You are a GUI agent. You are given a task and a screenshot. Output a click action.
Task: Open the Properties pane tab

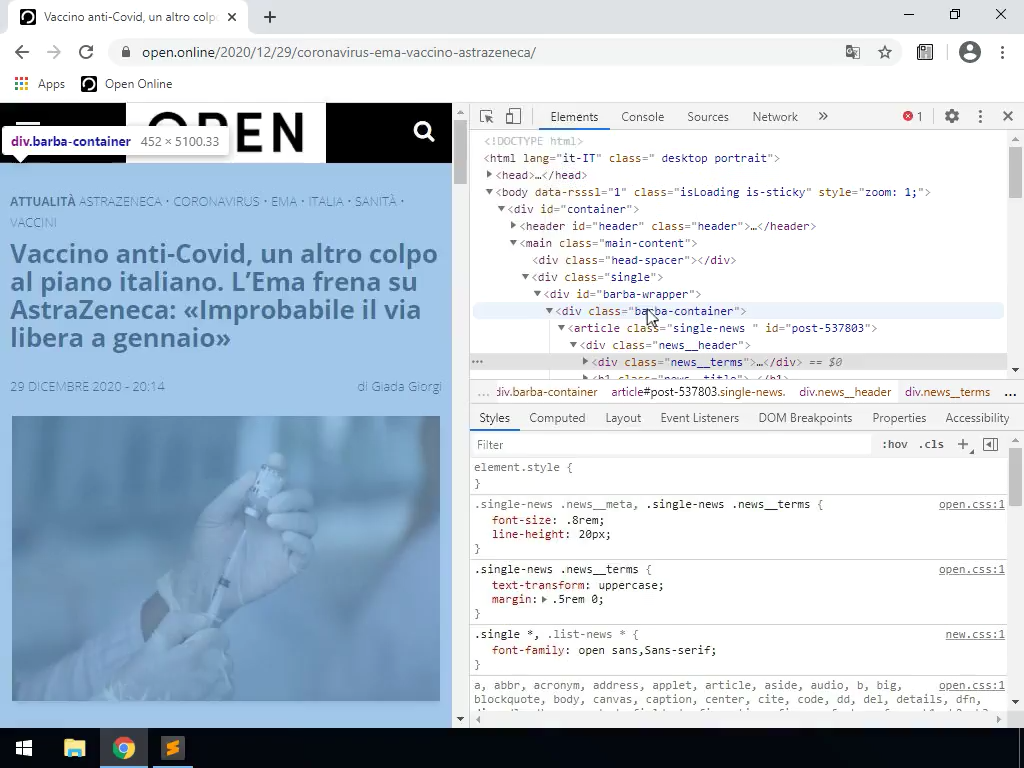899,418
